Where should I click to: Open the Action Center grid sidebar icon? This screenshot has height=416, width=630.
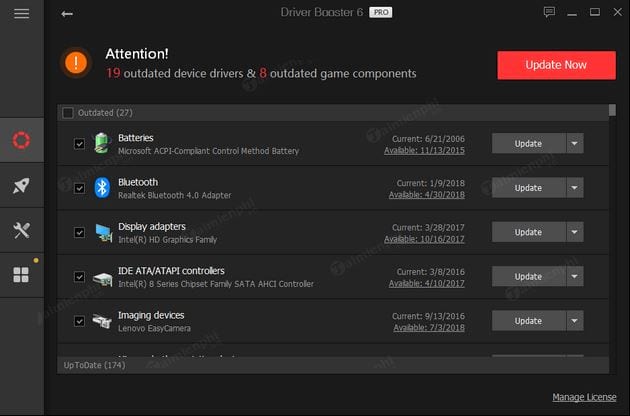[x=21, y=275]
